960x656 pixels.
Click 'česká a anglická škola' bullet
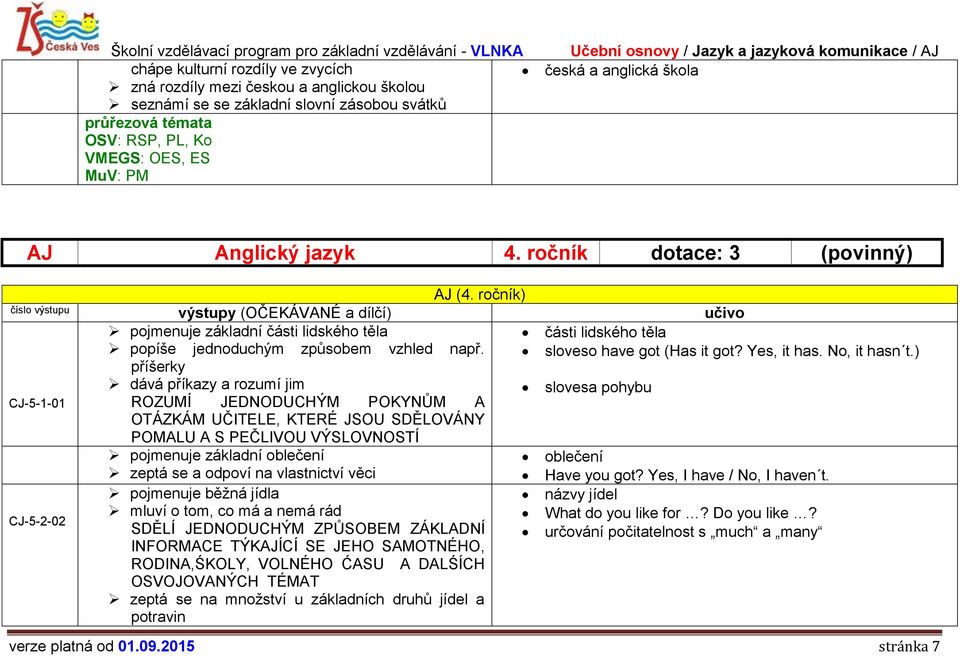coord(621,70)
